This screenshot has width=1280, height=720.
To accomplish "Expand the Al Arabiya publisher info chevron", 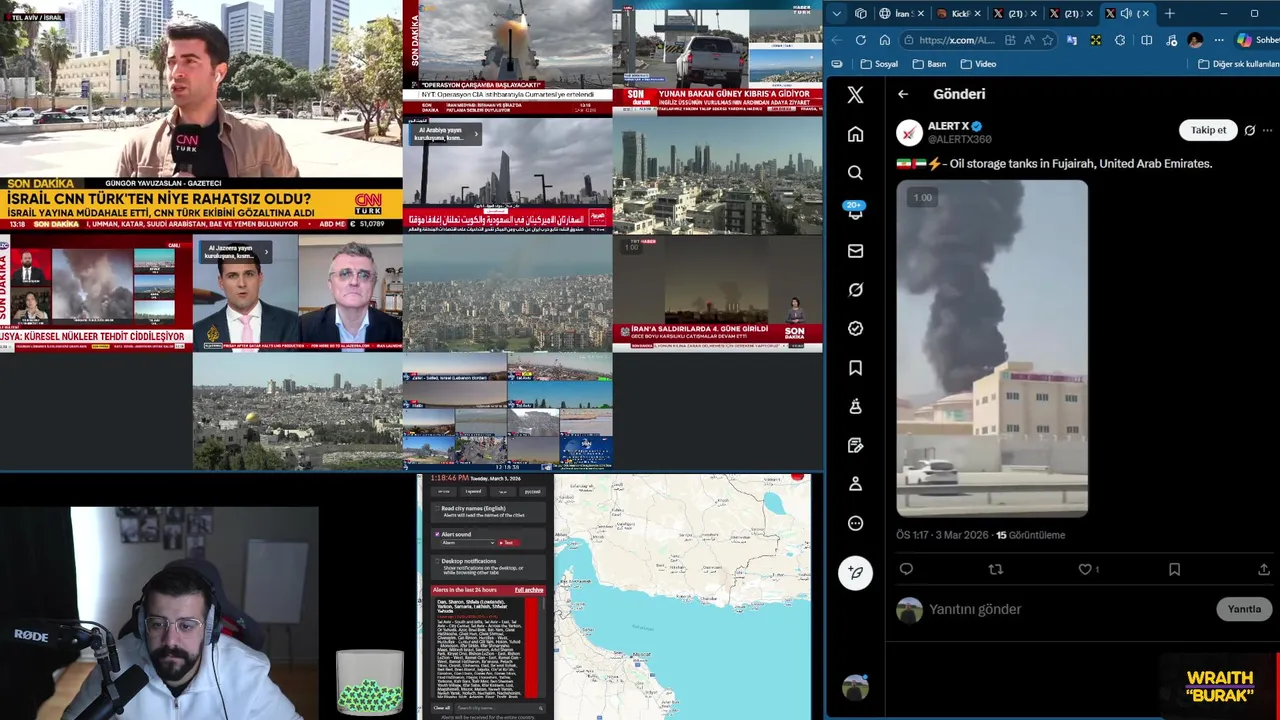I will click(476, 133).
